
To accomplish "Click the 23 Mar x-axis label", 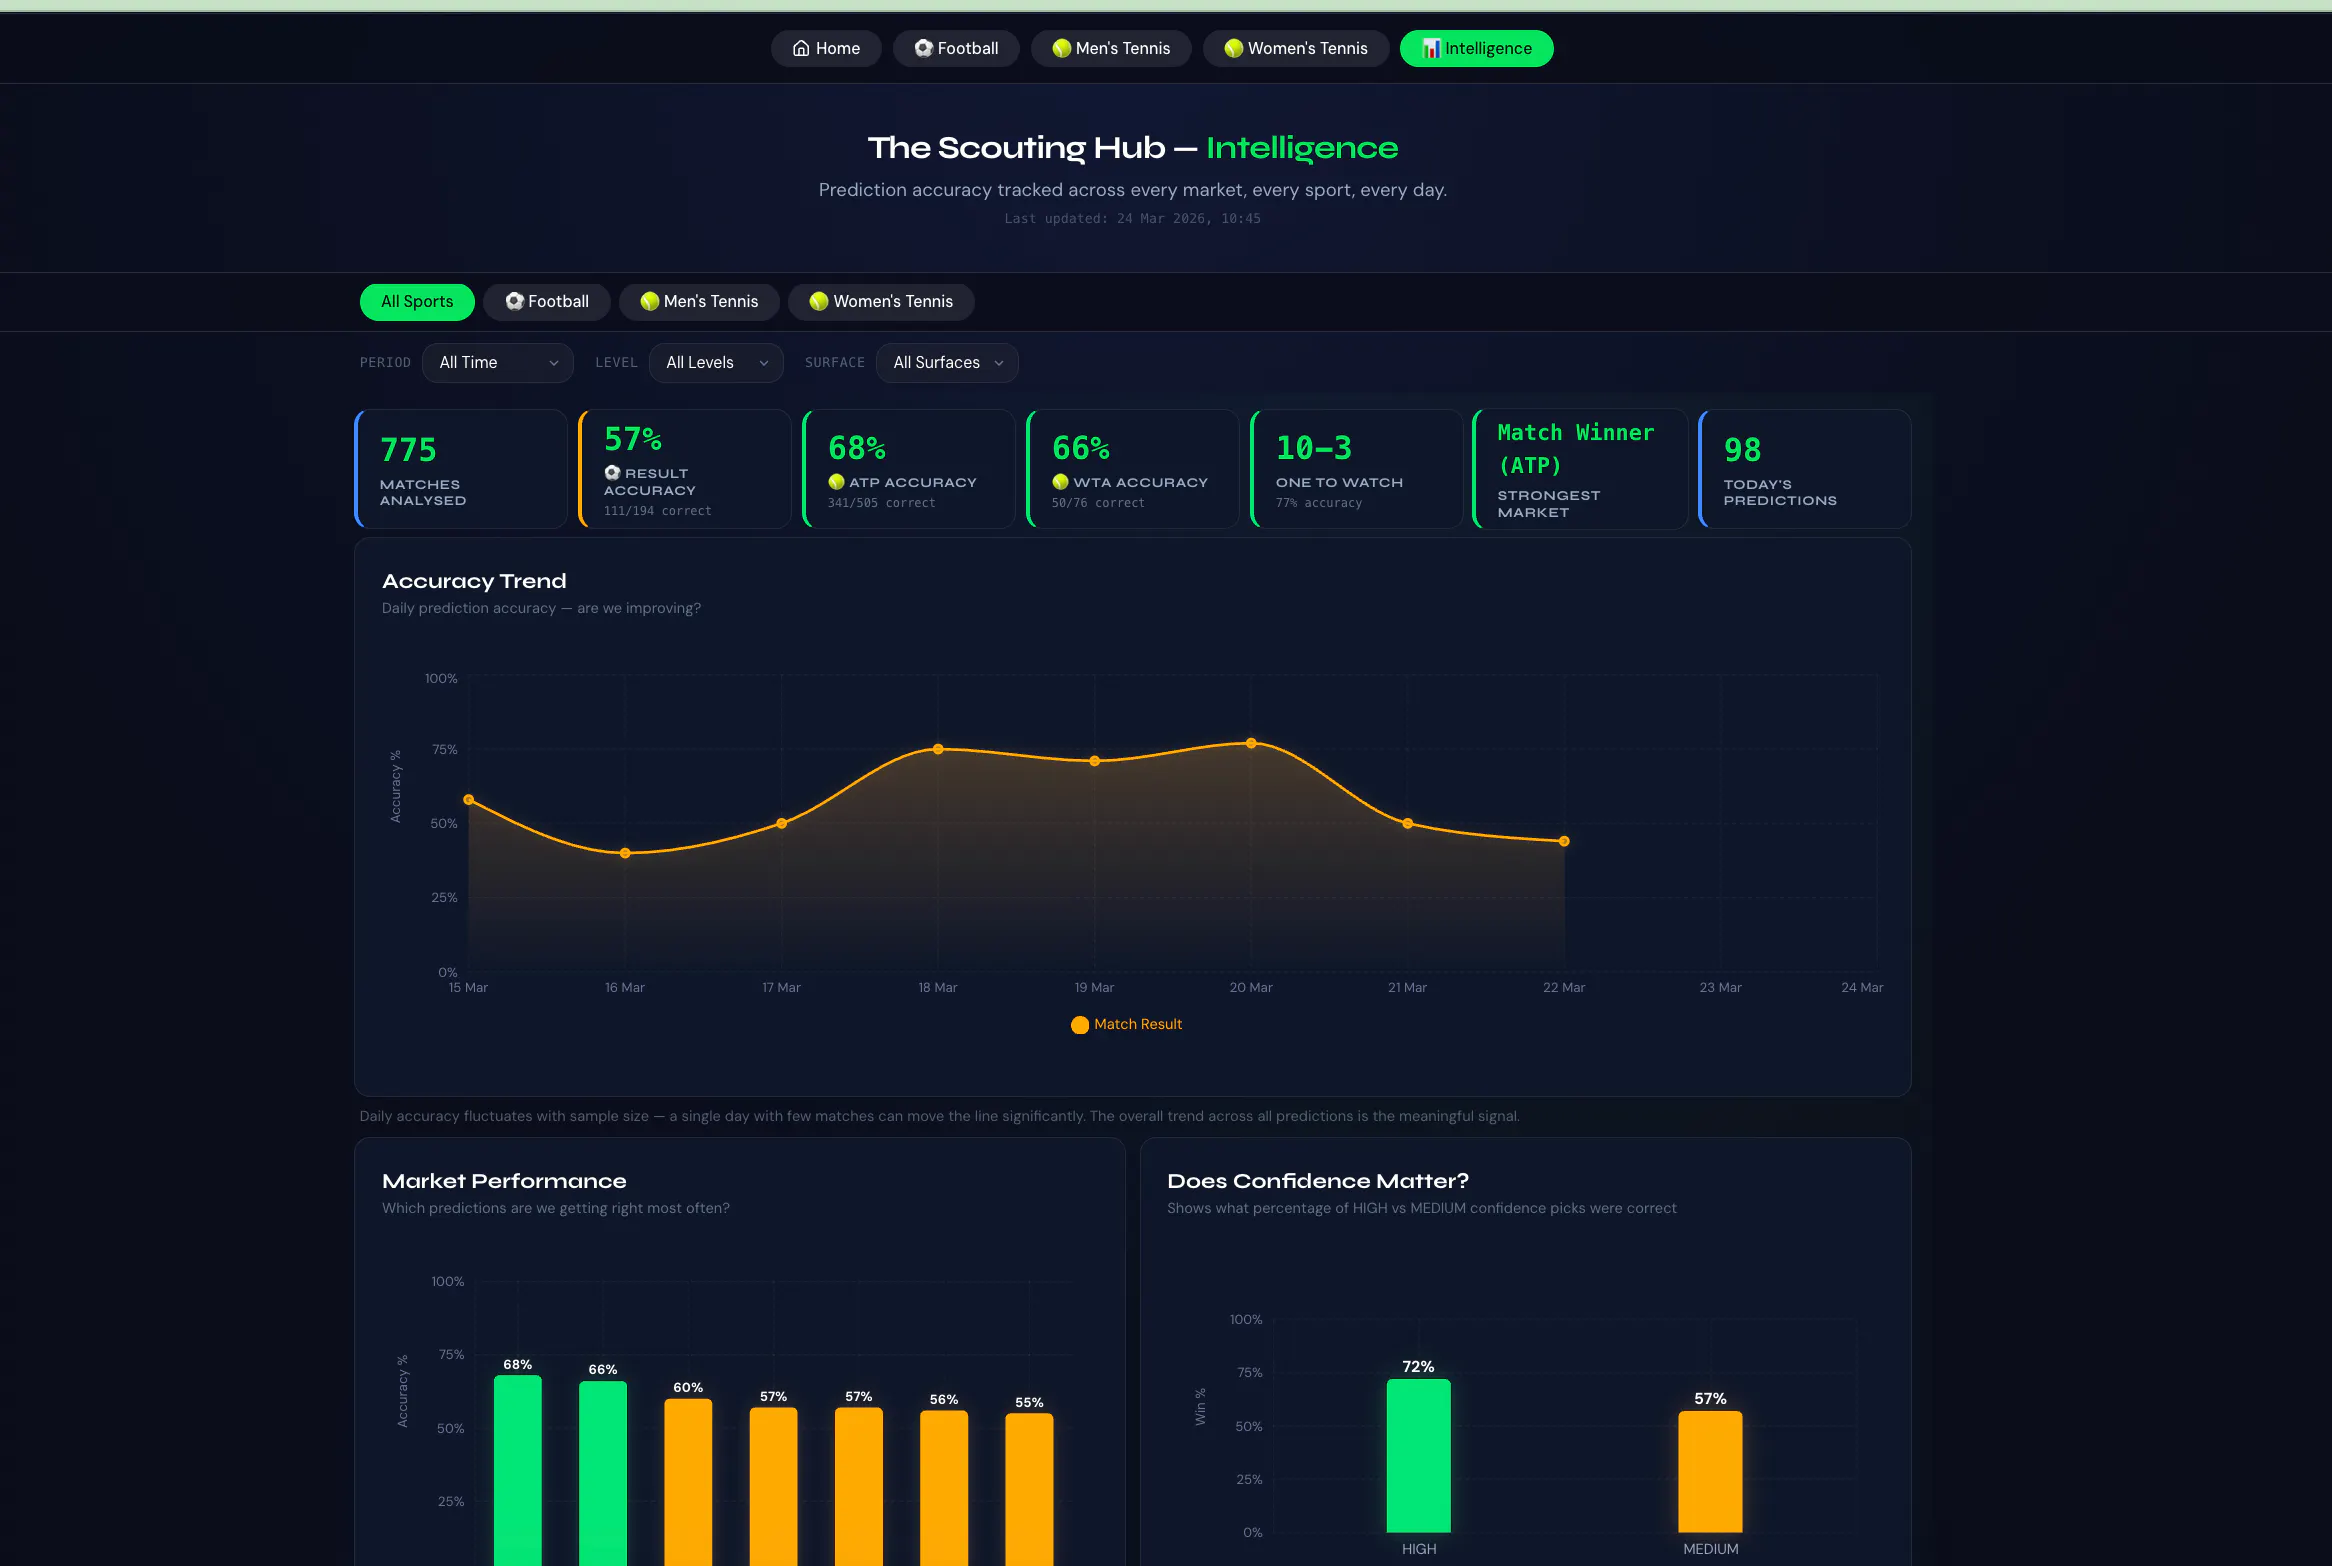I will point(1721,987).
